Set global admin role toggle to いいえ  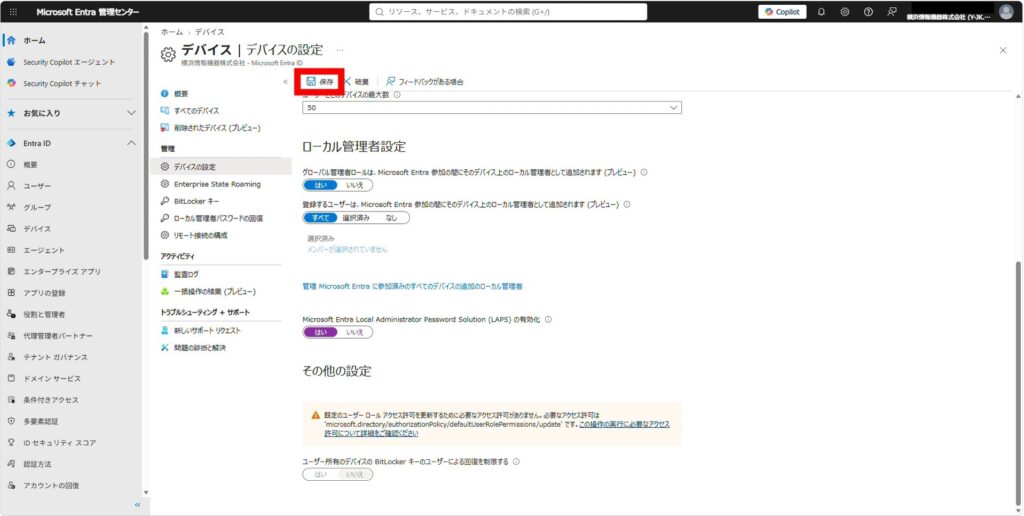coord(355,185)
